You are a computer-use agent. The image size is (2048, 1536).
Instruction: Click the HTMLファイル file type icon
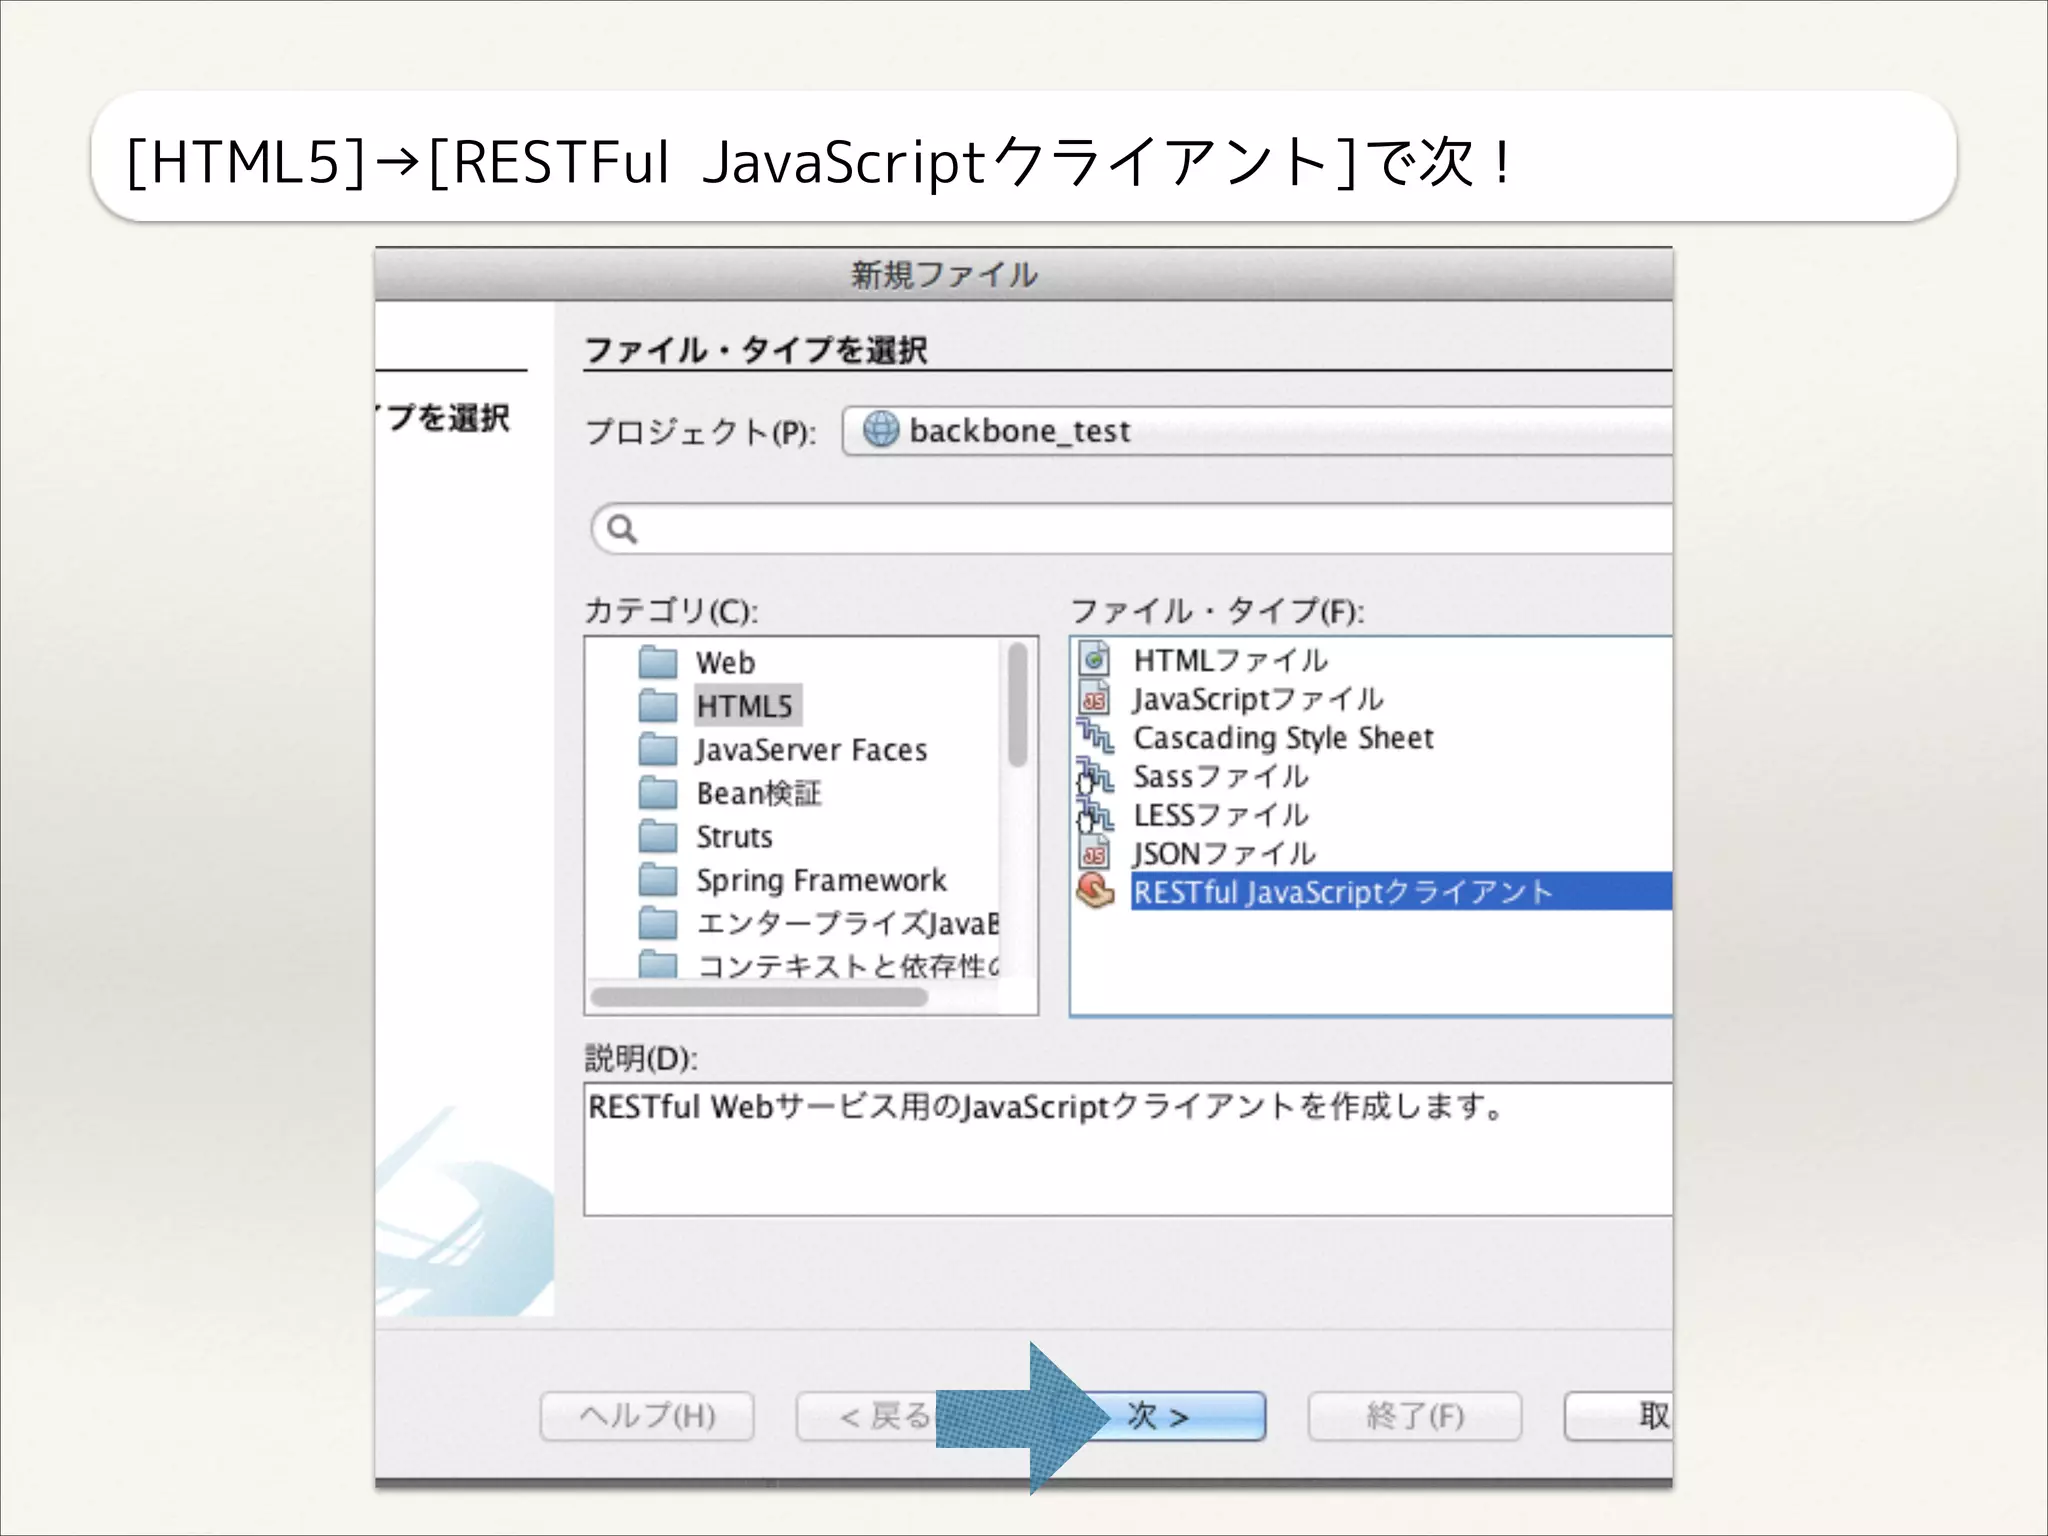pos(1095,659)
